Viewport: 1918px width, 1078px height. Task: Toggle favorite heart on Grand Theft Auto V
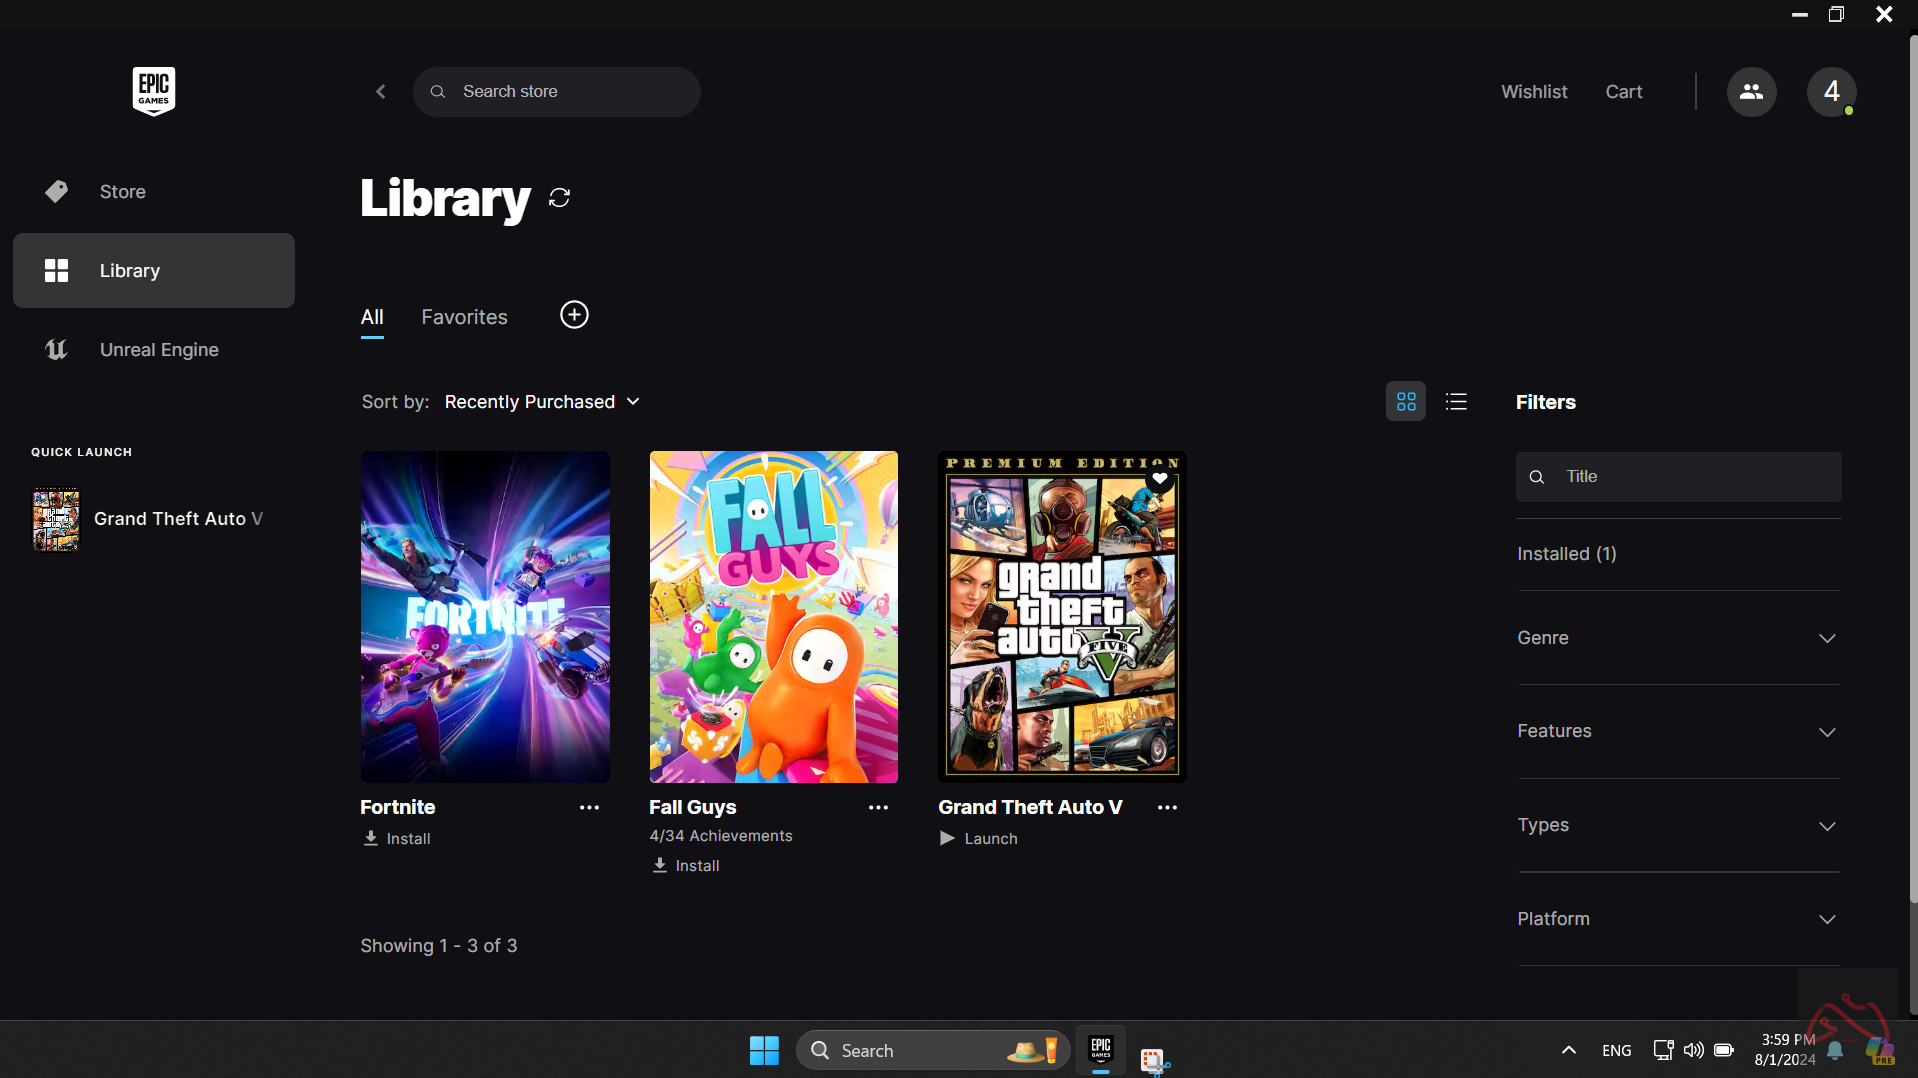(1160, 478)
